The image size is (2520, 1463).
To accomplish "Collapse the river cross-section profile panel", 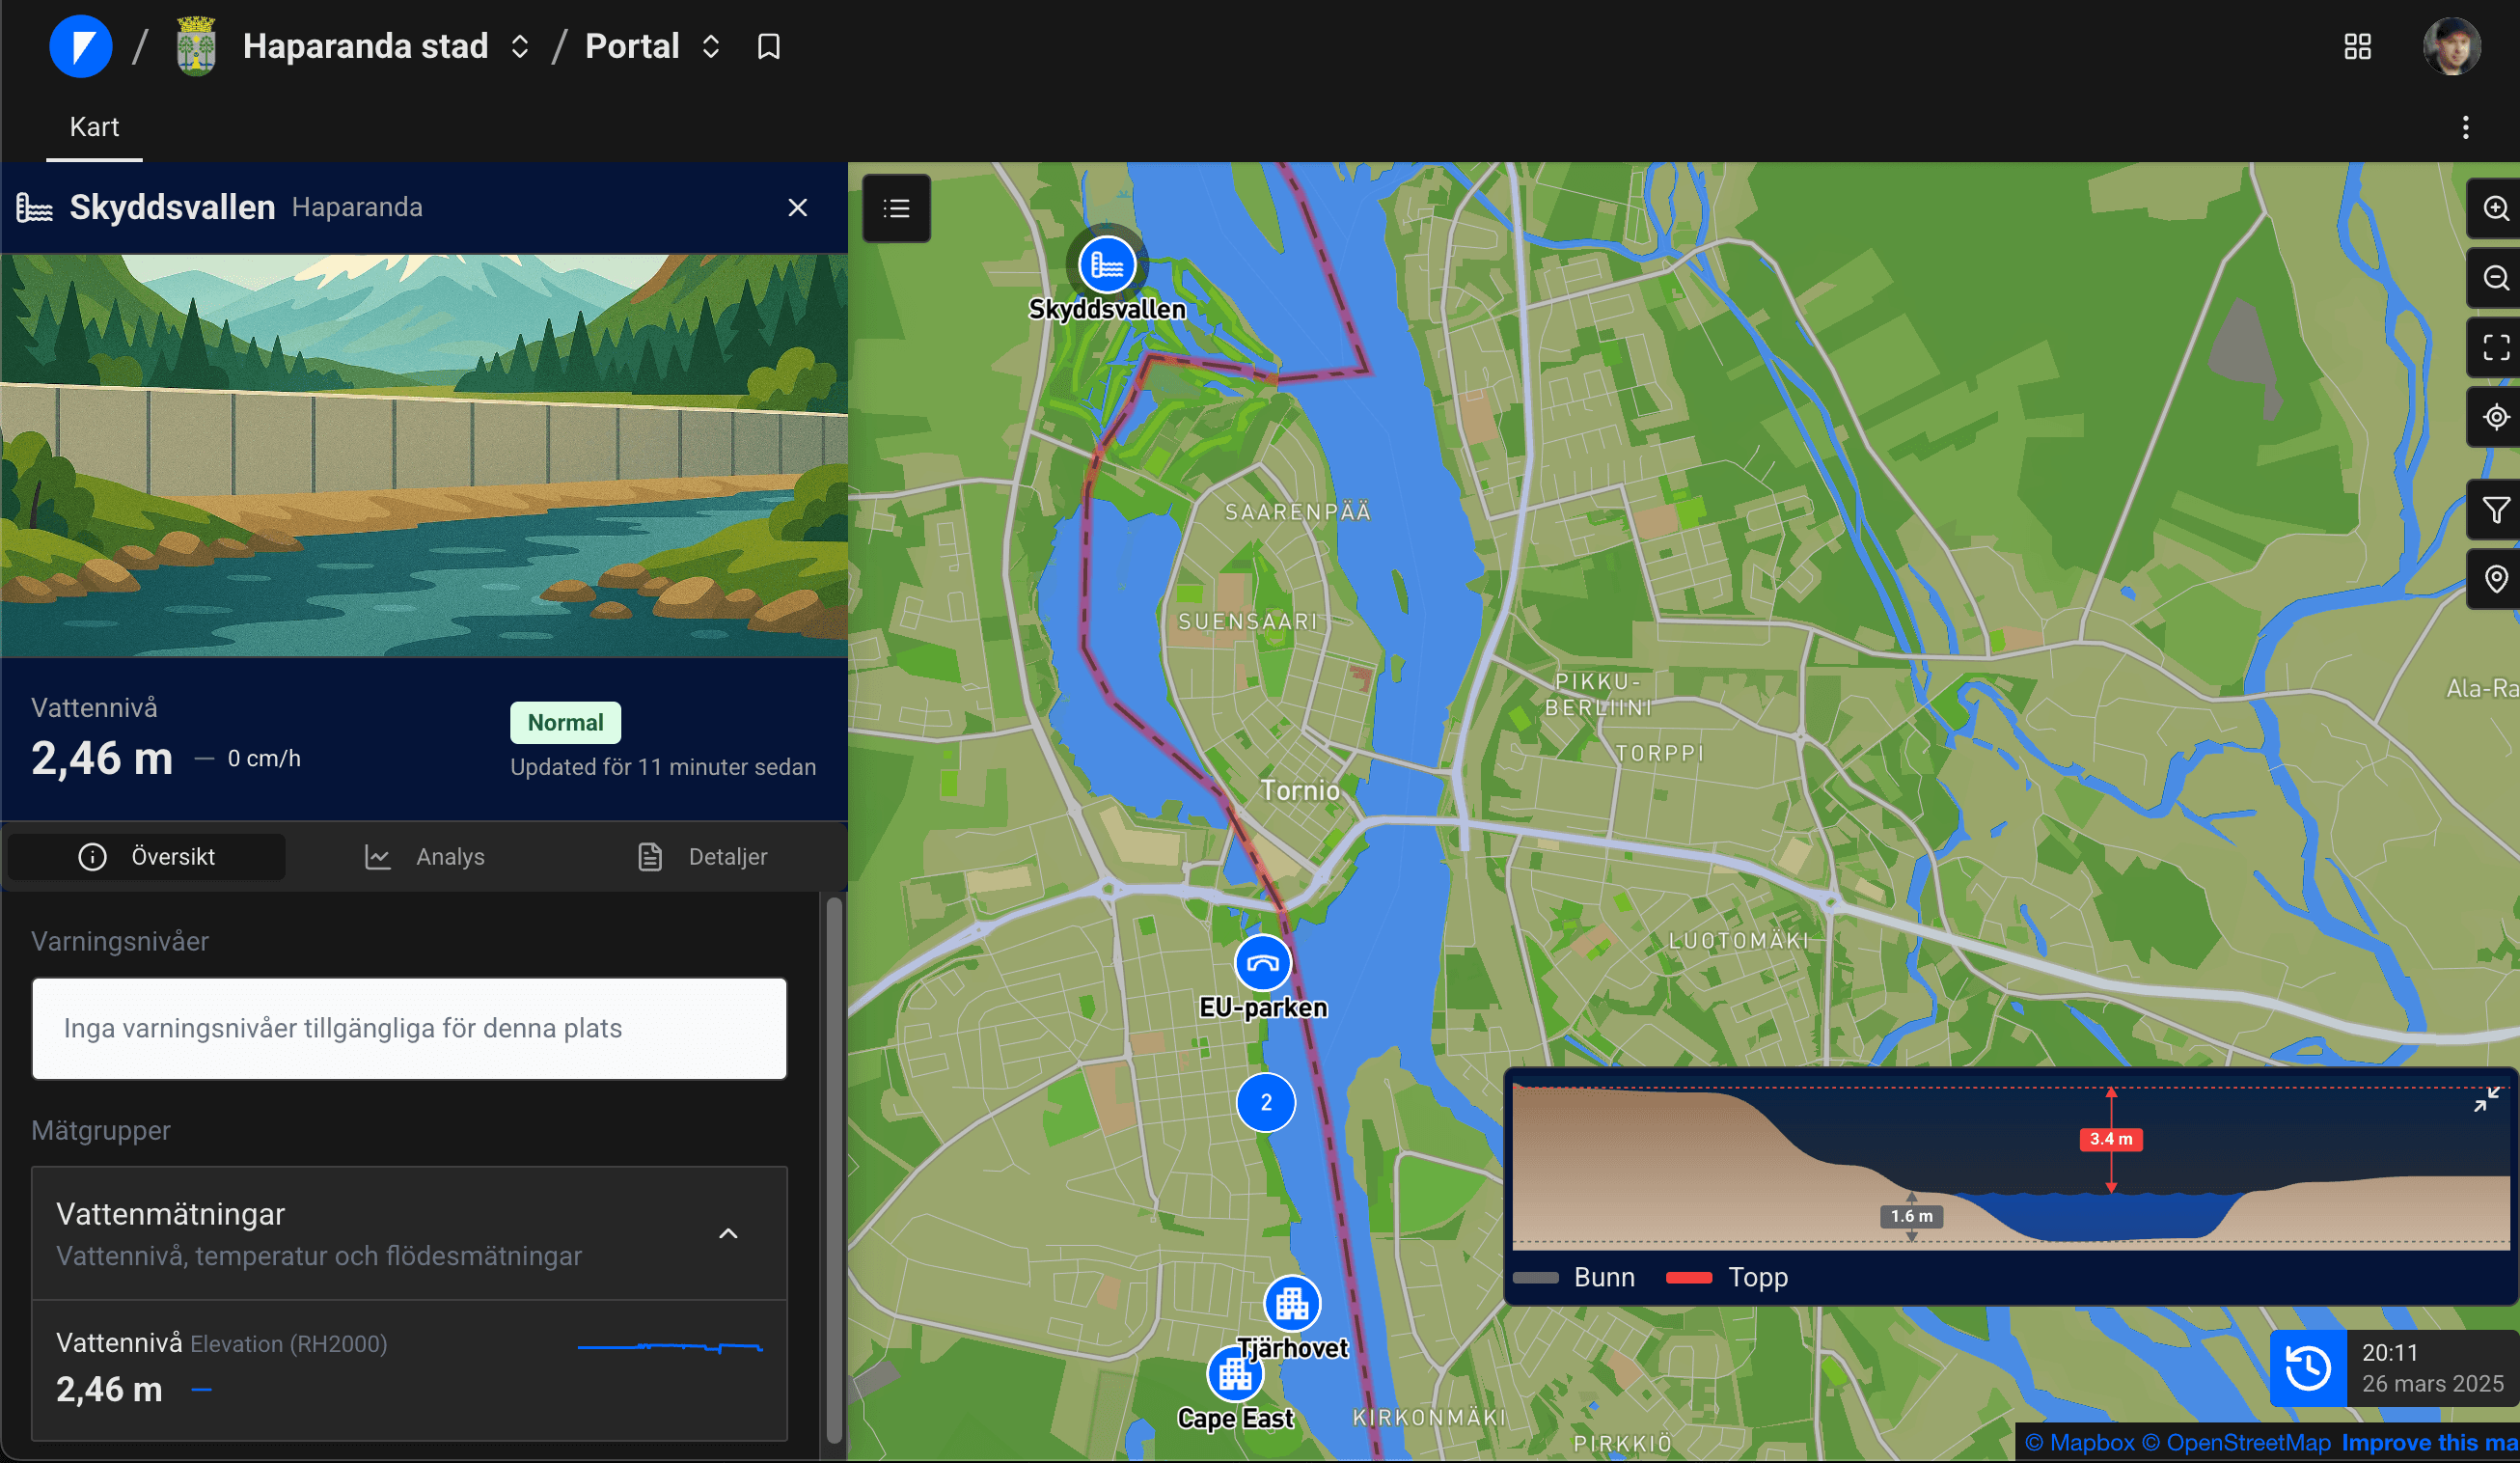I will (x=2486, y=1100).
